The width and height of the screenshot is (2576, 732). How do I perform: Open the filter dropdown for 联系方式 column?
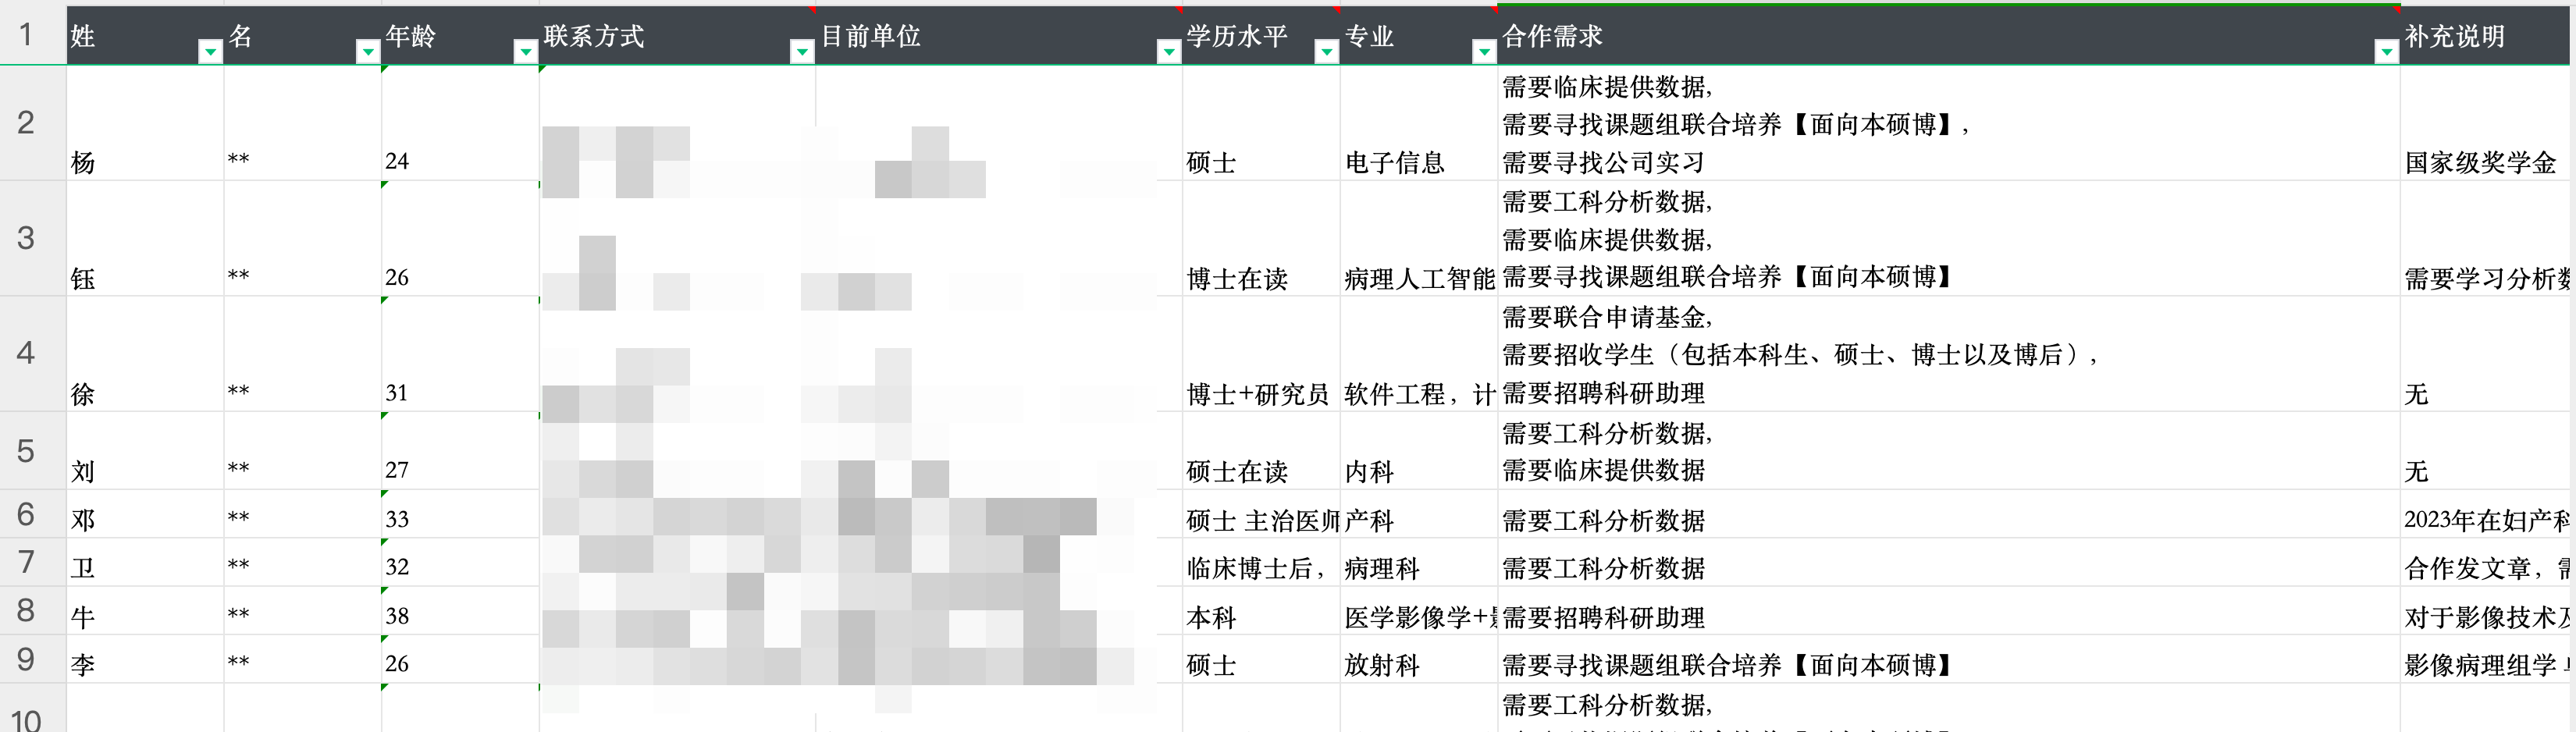(802, 52)
